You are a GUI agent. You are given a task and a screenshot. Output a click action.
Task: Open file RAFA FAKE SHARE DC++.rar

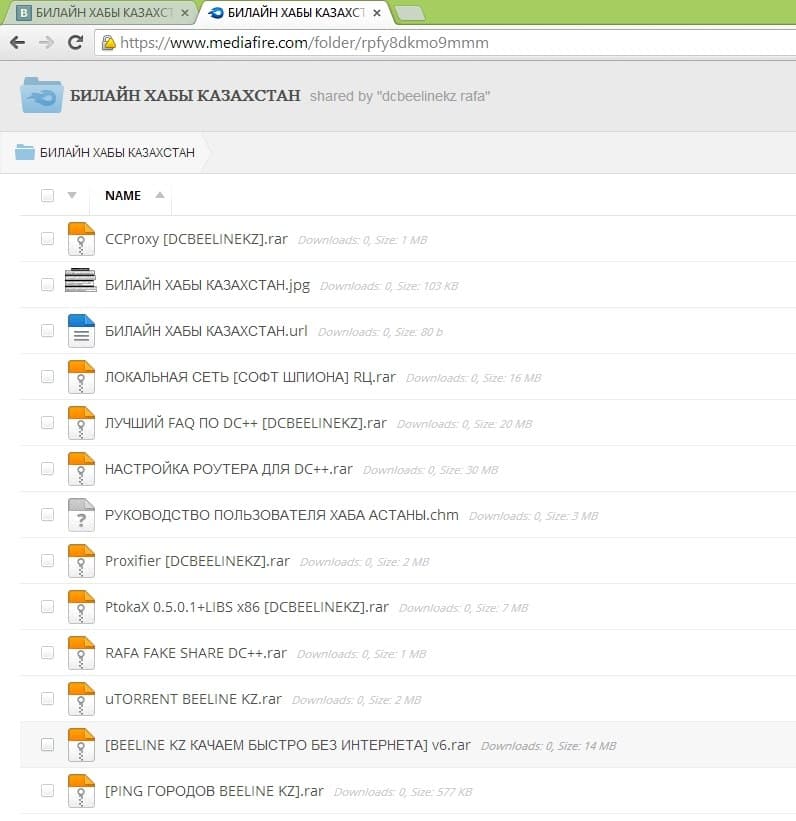(x=196, y=653)
